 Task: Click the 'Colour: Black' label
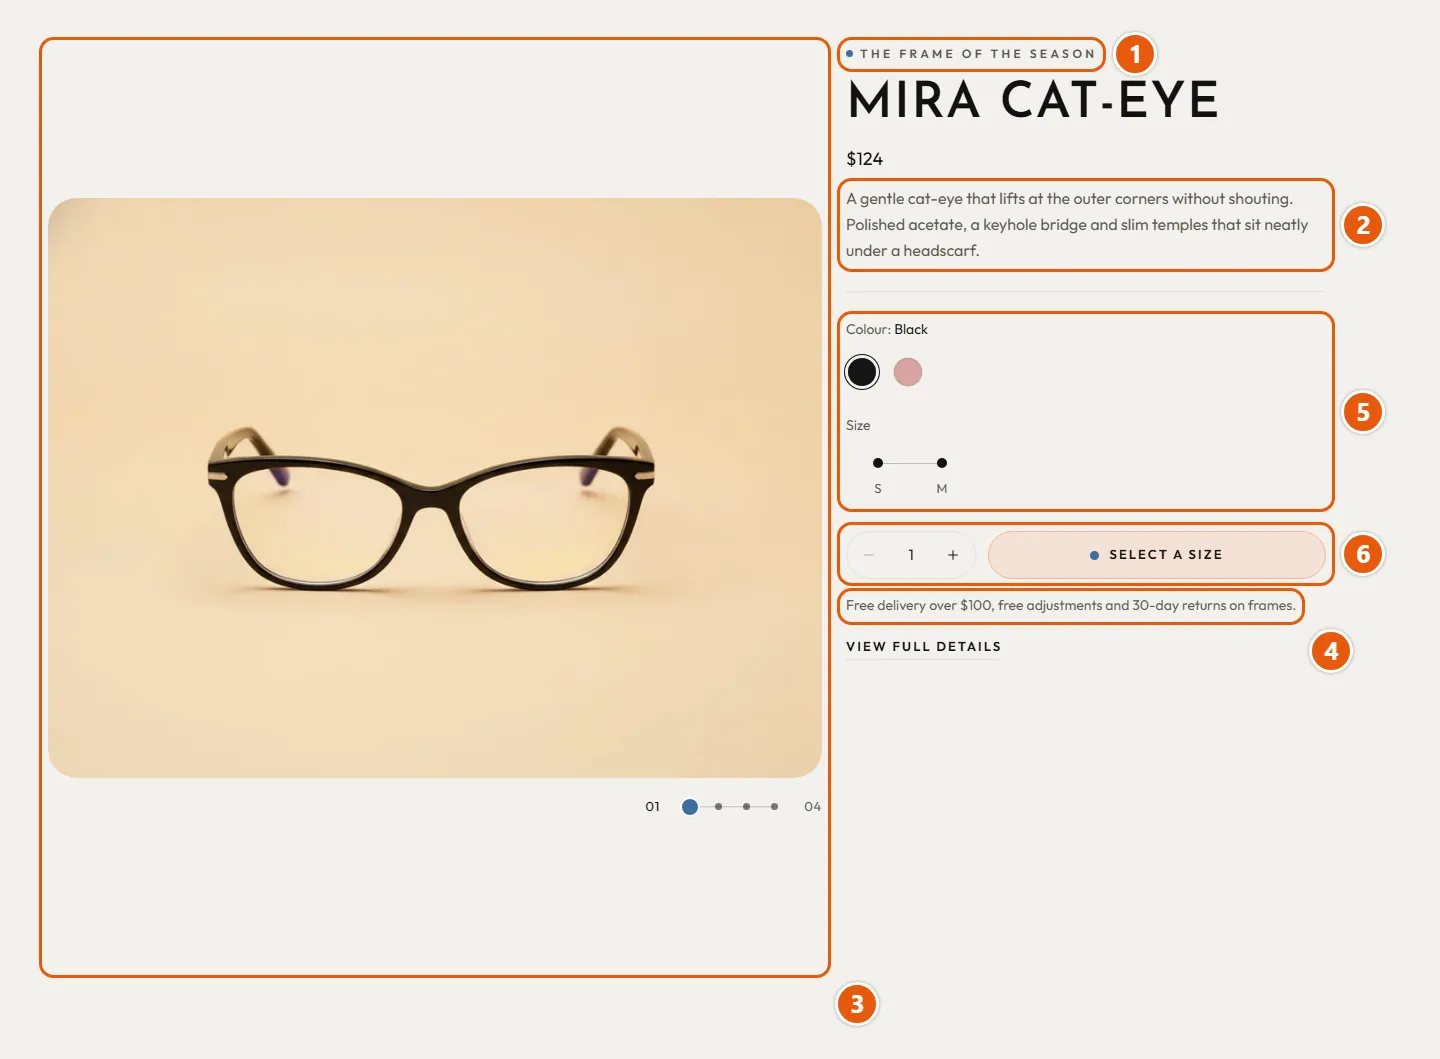887,330
